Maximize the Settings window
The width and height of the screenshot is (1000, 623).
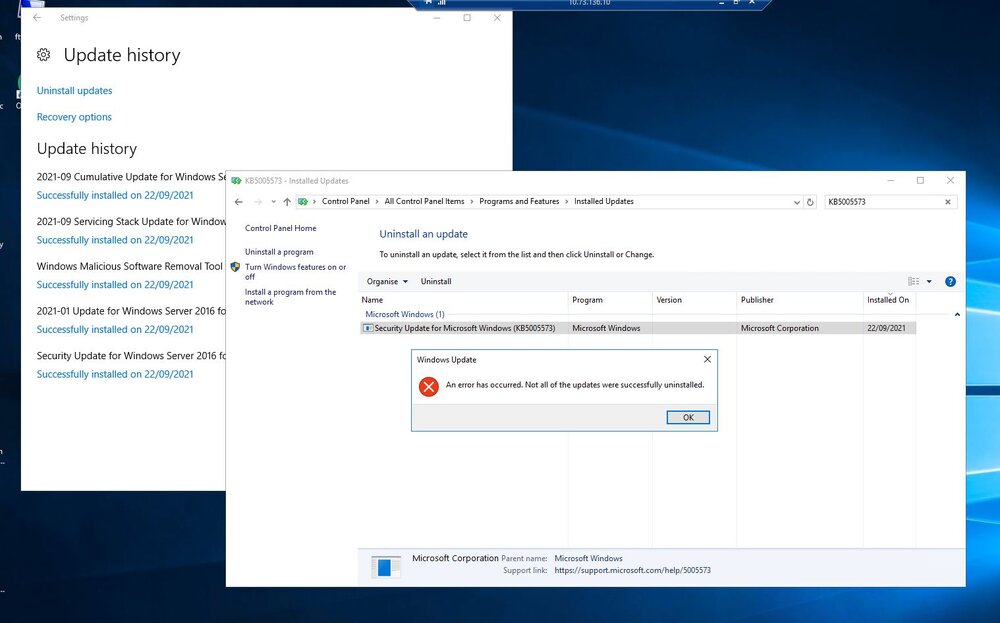coord(467,18)
